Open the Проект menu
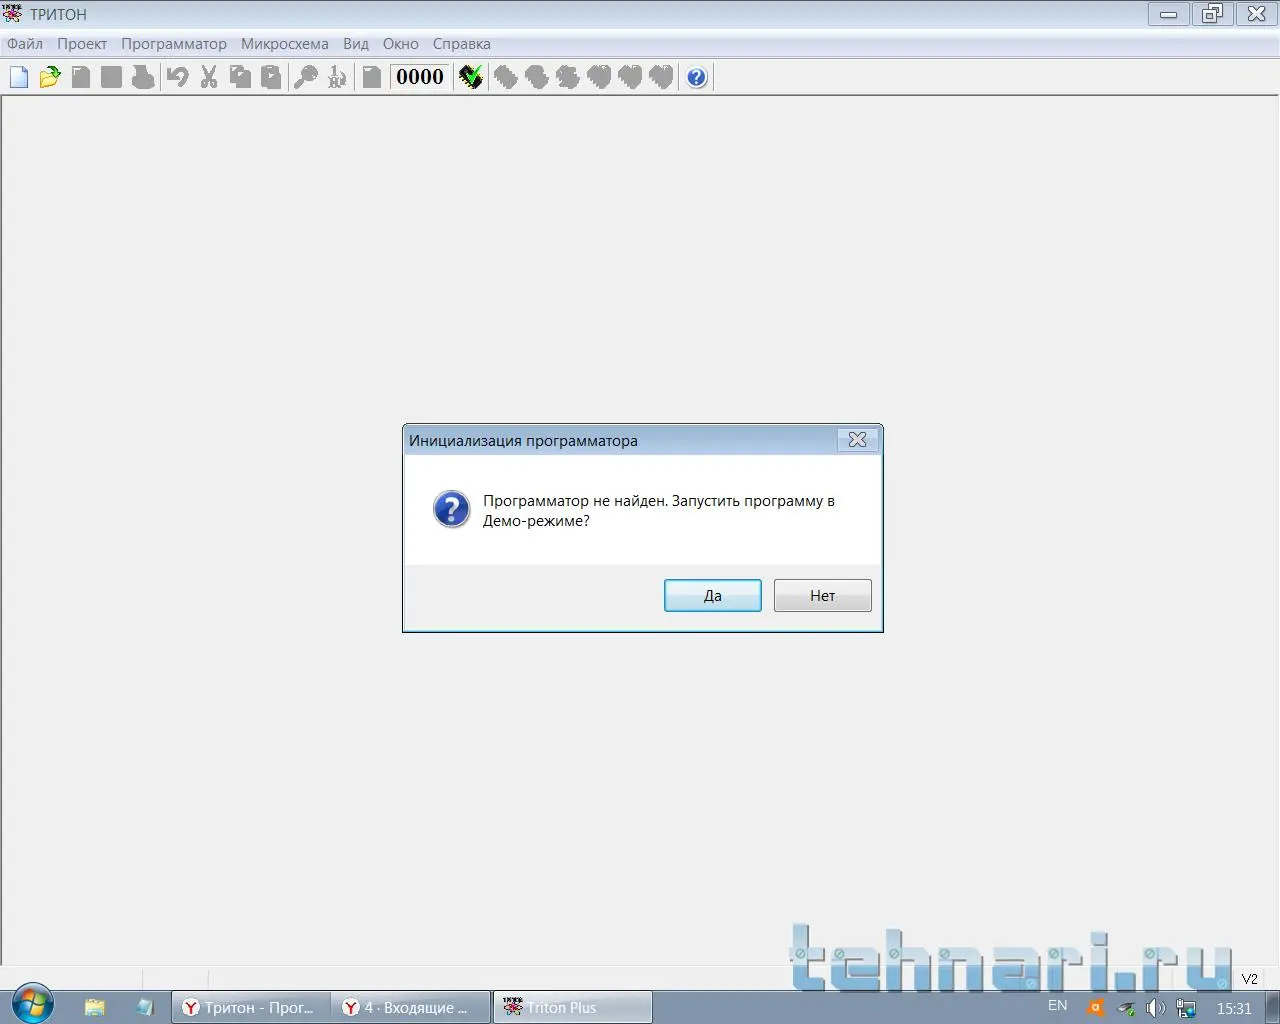Viewport: 1280px width, 1024px height. [x=82, y=44]
